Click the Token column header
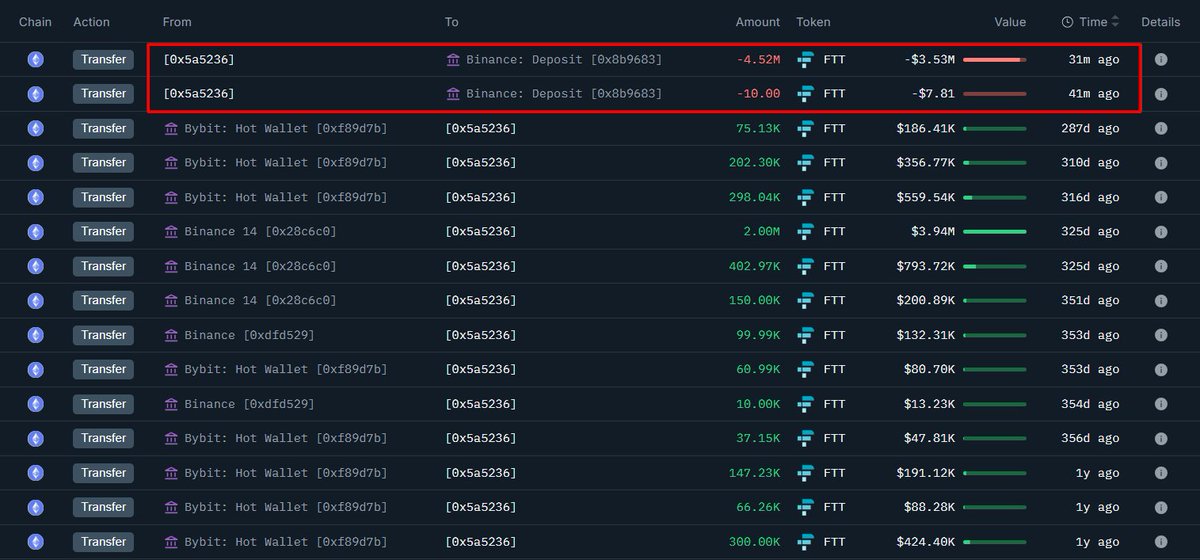 point(813,22)
